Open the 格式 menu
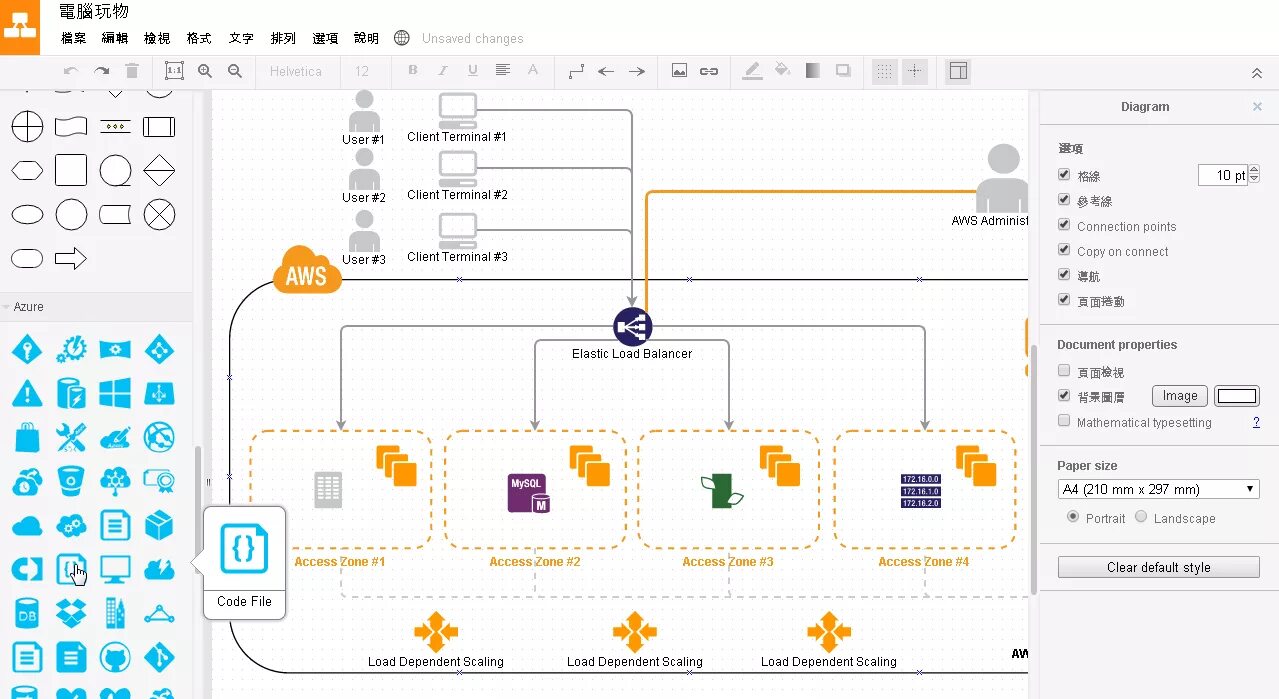Image resolution: width=1279 pixels, height=699 pixels. click(x=199, y=38)
